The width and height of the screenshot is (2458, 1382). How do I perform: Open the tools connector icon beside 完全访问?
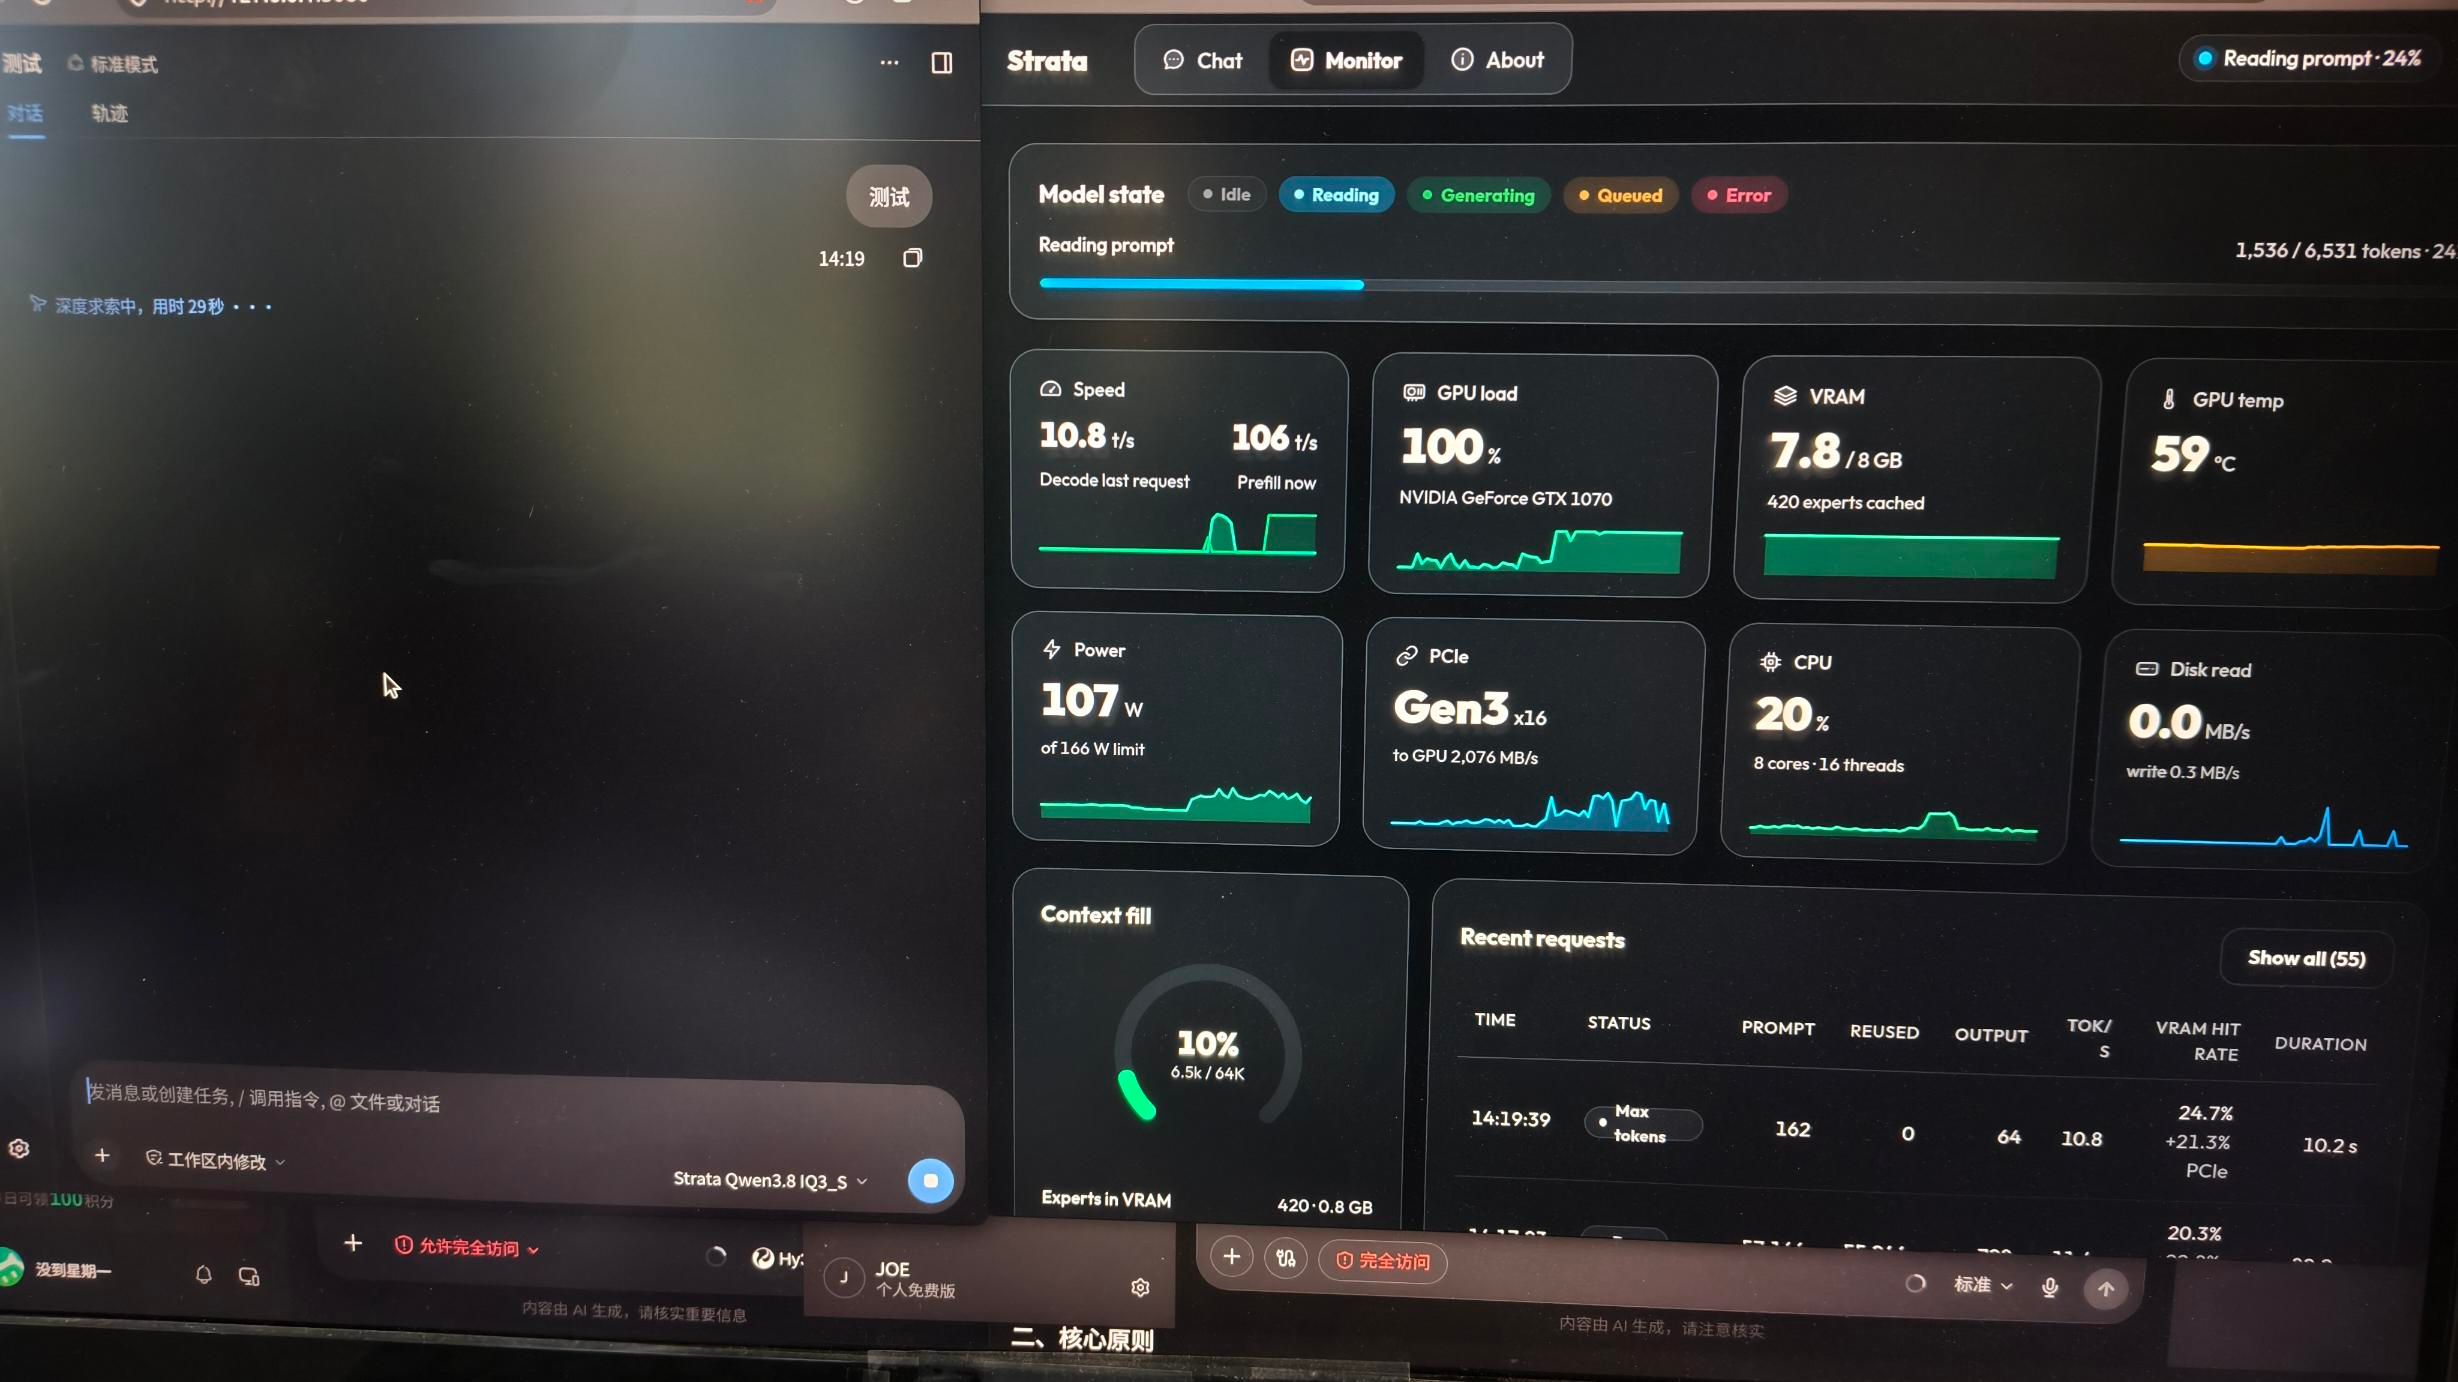click(1286, 1258)
